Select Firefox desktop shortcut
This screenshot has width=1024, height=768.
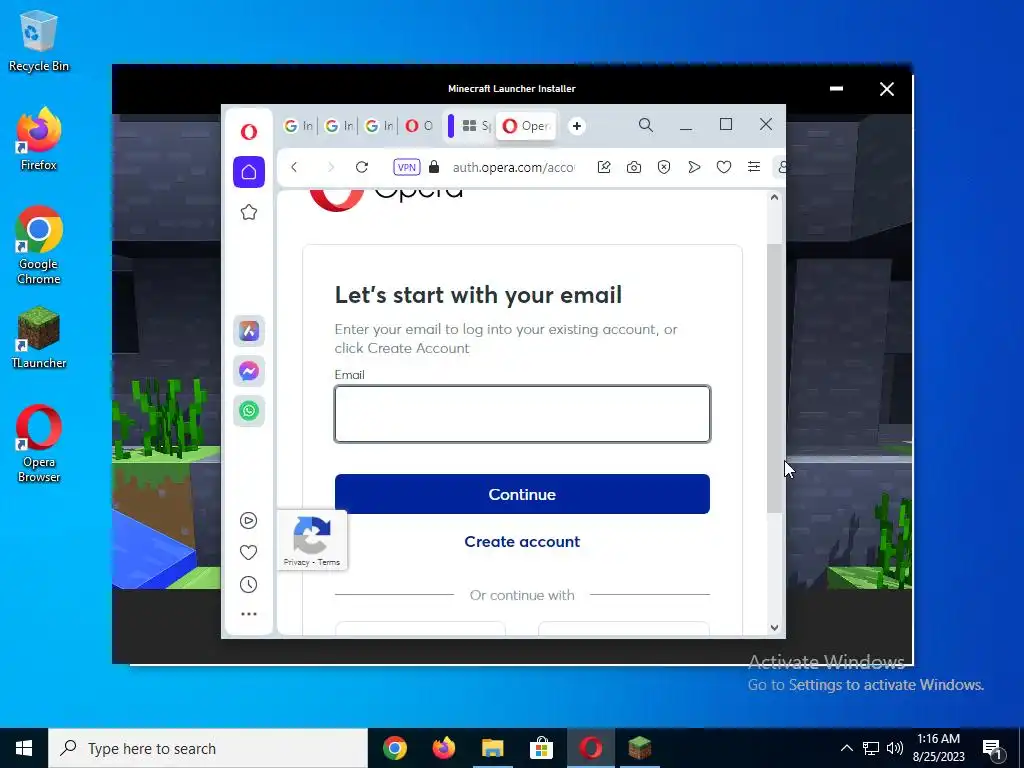coord(39,140)
